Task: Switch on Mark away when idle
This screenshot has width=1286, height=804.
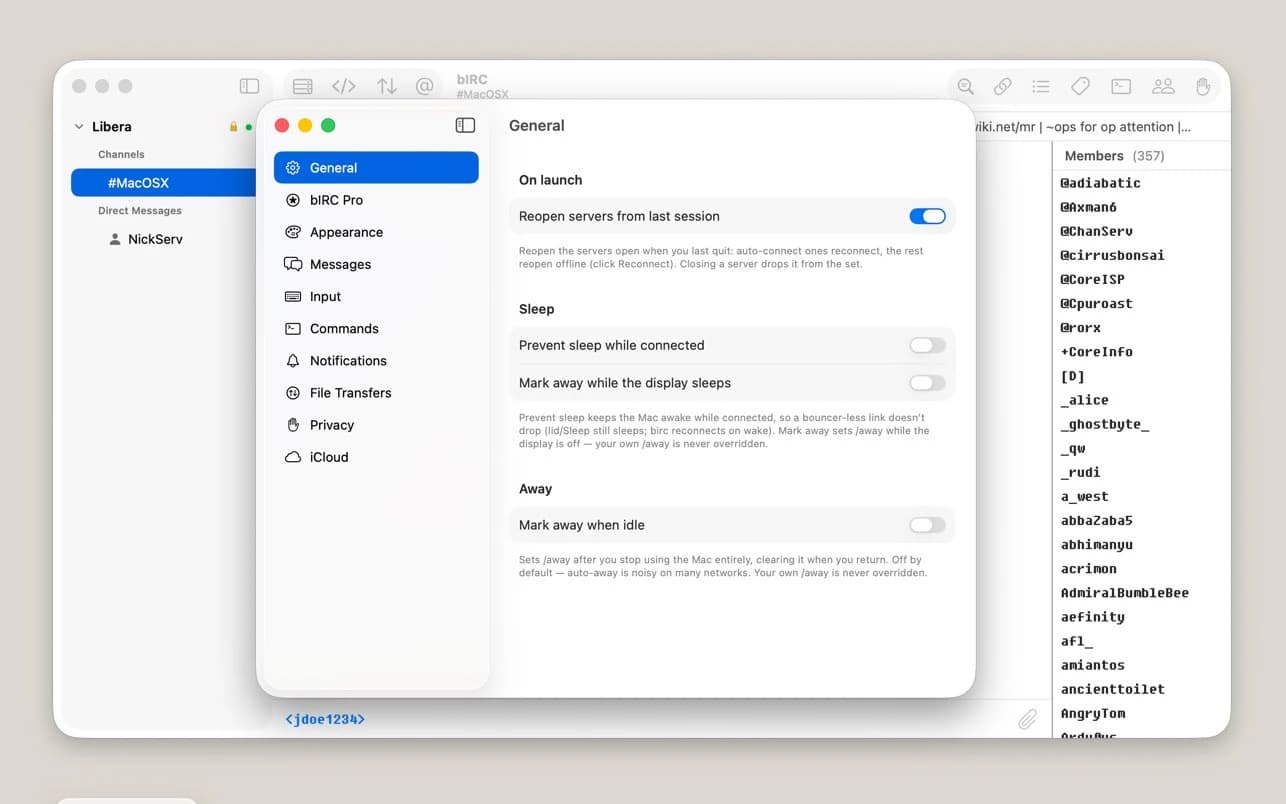Action: pos(927,525)
